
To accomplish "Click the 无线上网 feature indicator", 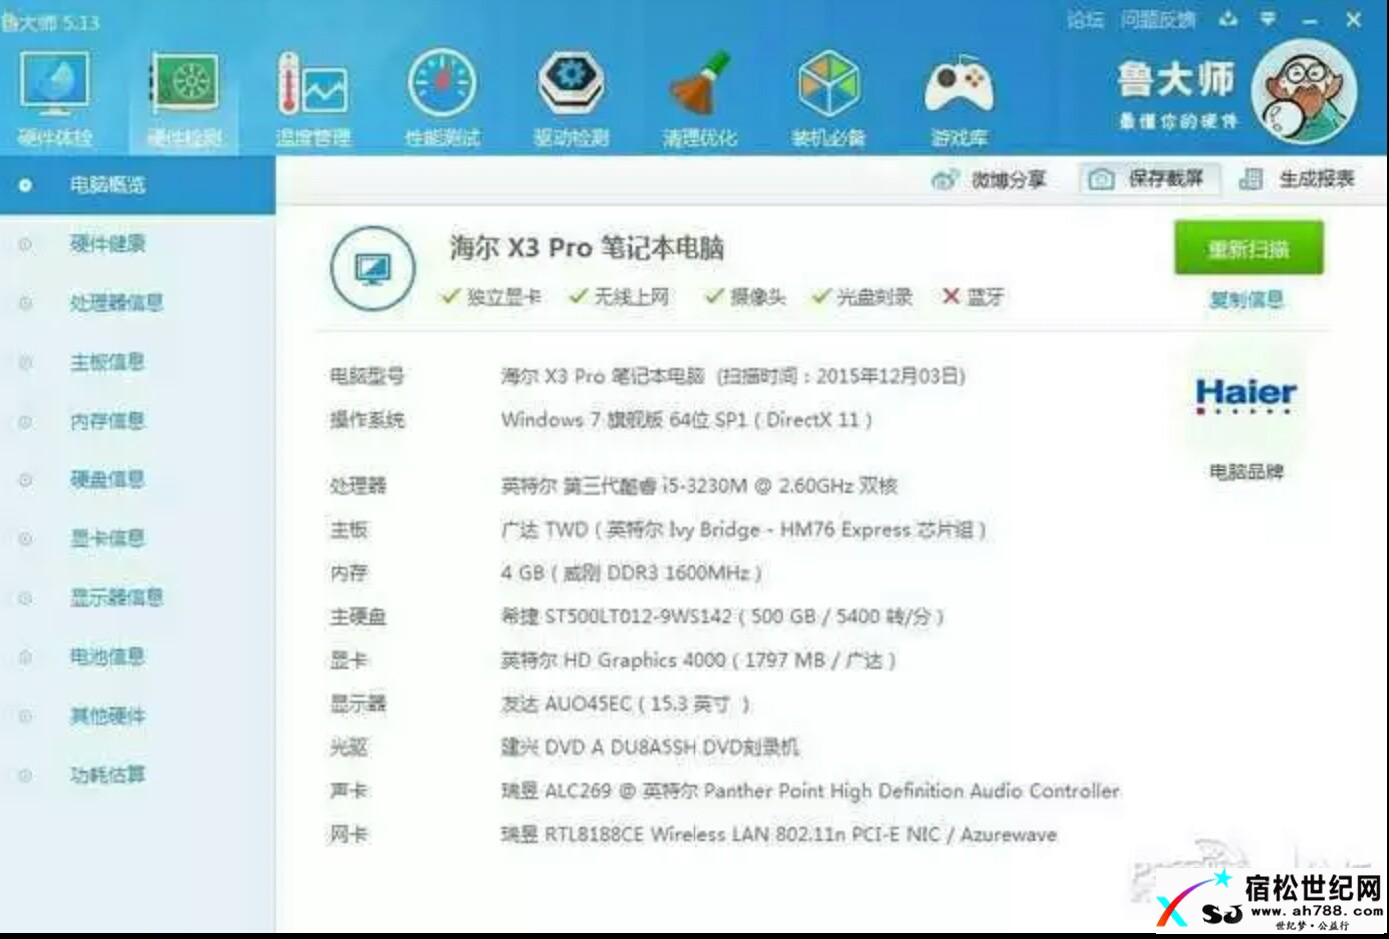I will 619,297.
